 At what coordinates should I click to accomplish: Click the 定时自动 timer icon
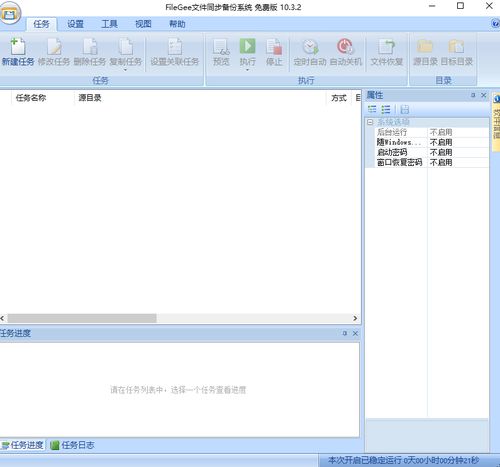coord(310,46)
